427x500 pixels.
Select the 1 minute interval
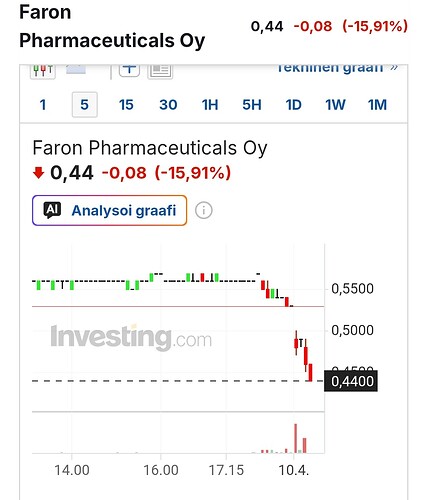[43, 105]
